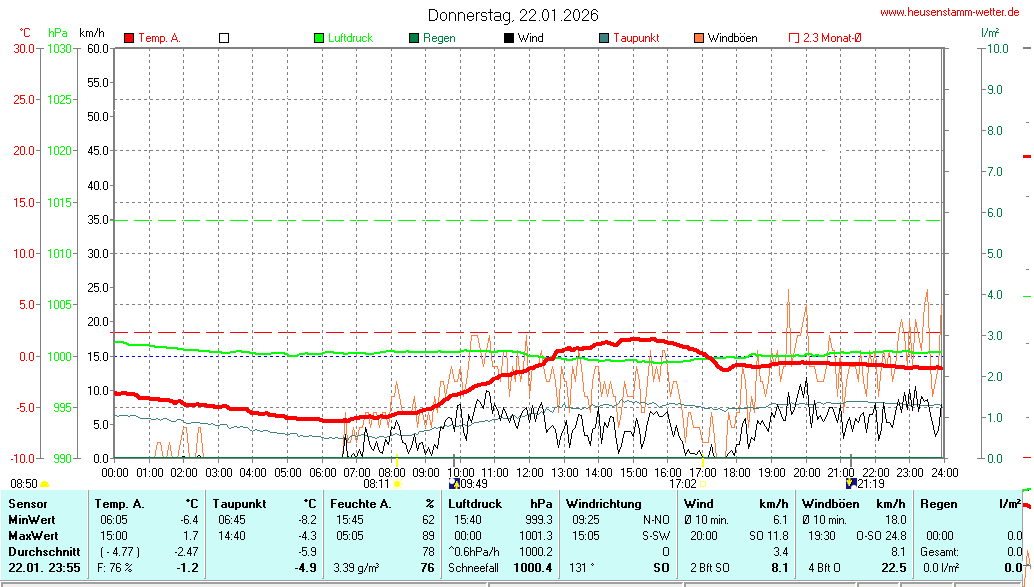The width and height of the screenshot is (1034, 587).
Task: Click the teal Taupunkt legend square
Action: click(x=604, y=38)
